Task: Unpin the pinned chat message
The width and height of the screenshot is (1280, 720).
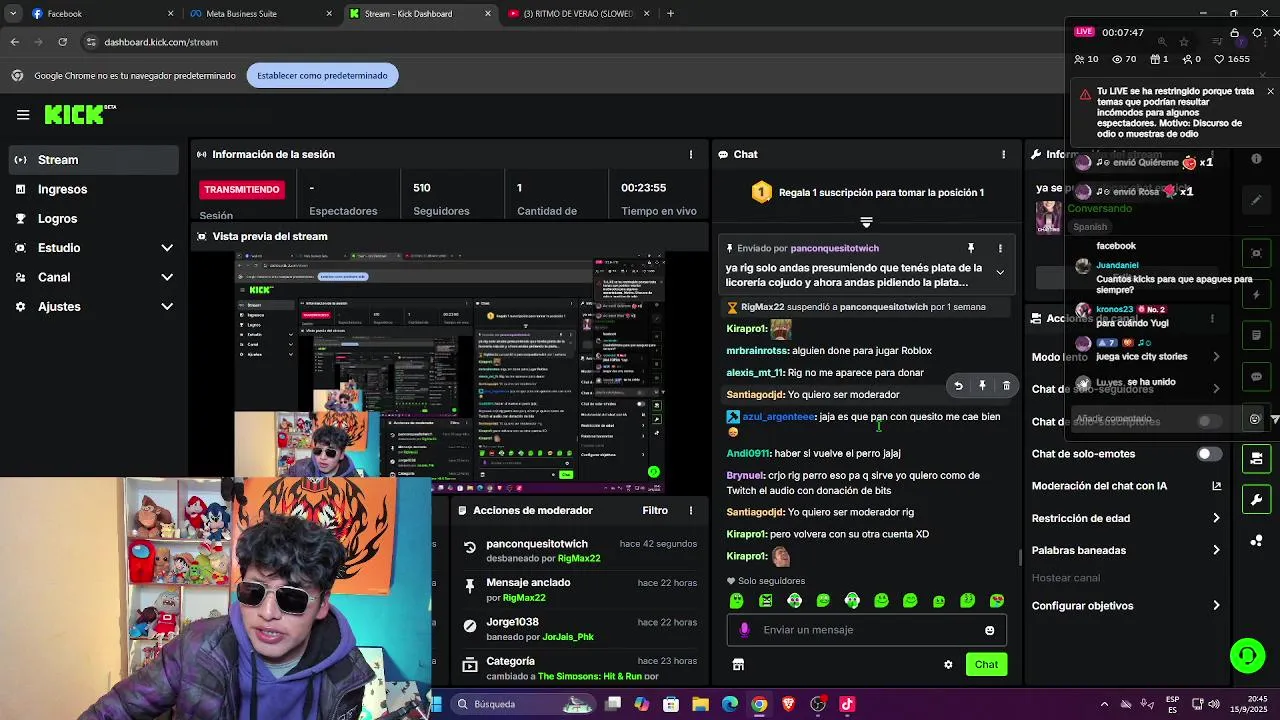Action: click(x=970, y=248)
